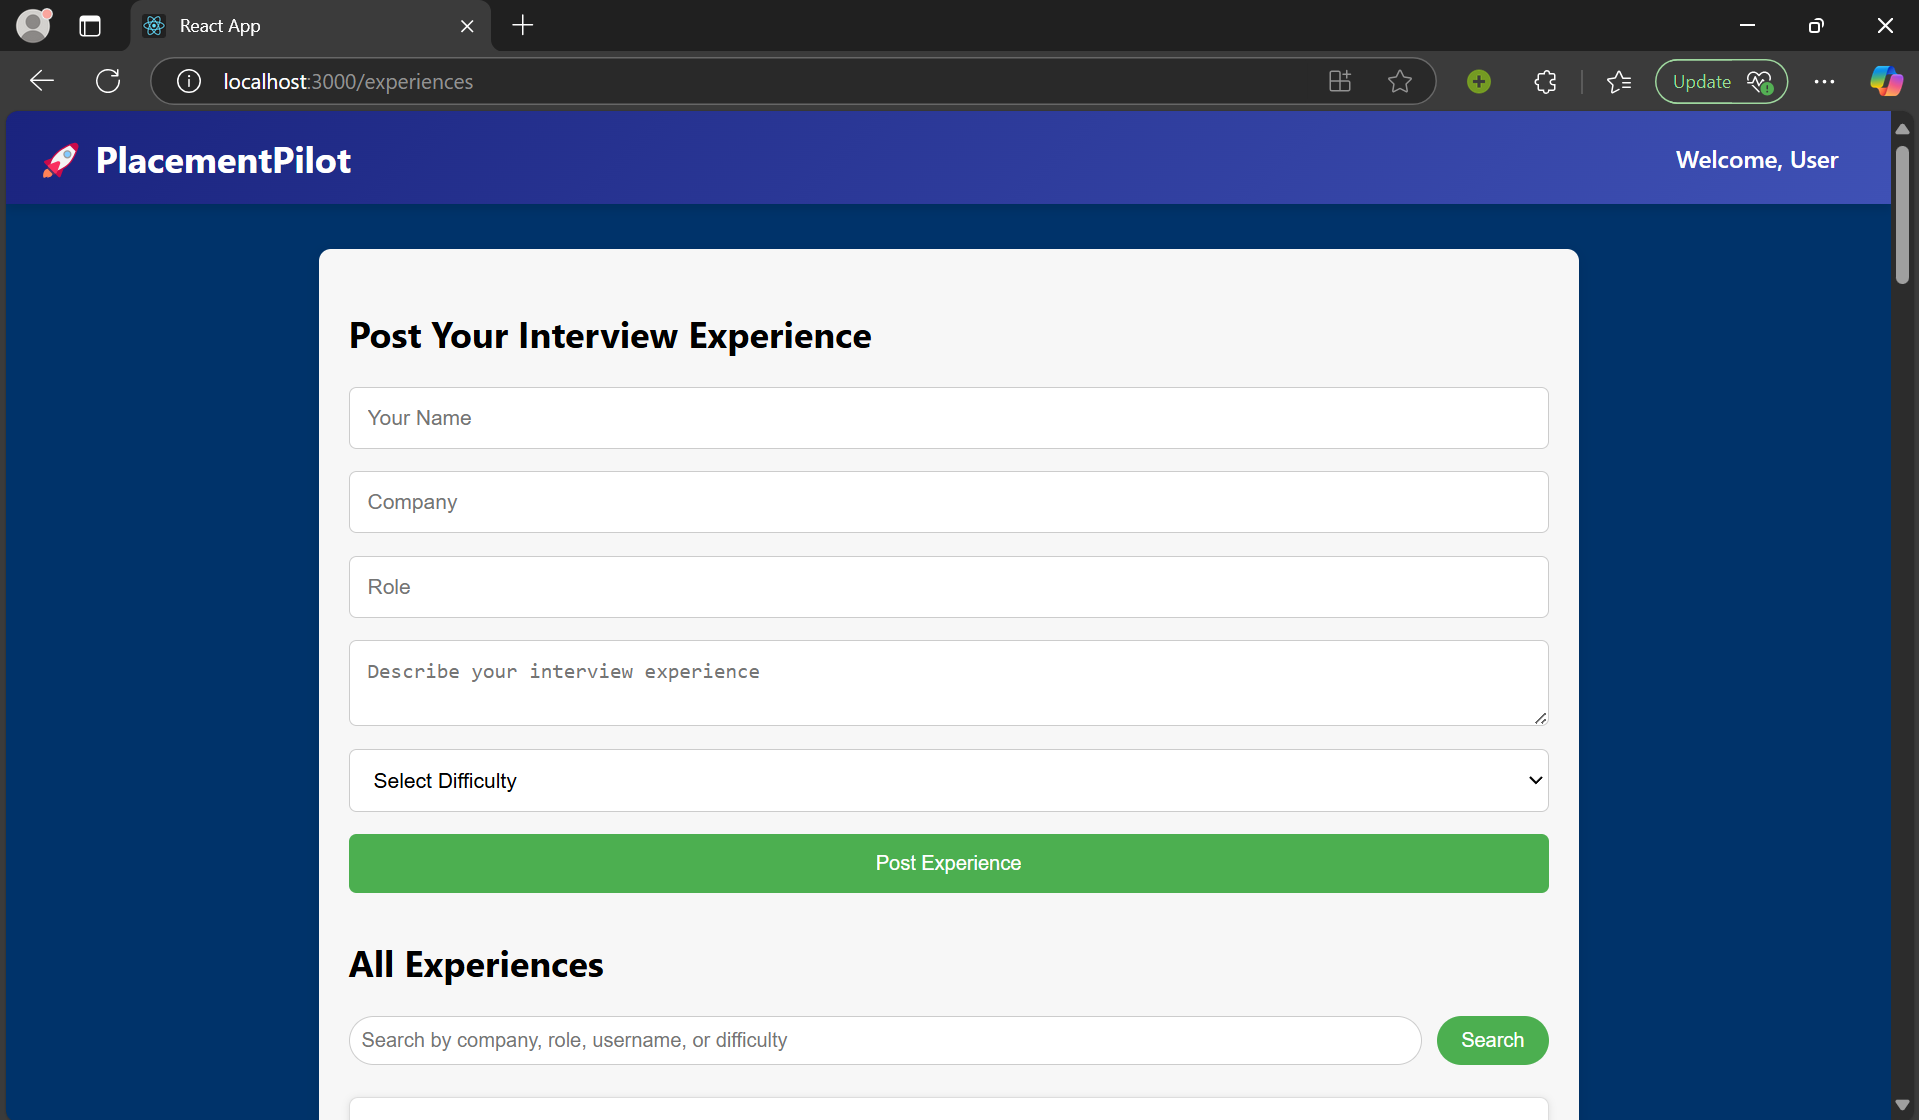
Task: Focus the Role input field
Action: click(948, 587)
